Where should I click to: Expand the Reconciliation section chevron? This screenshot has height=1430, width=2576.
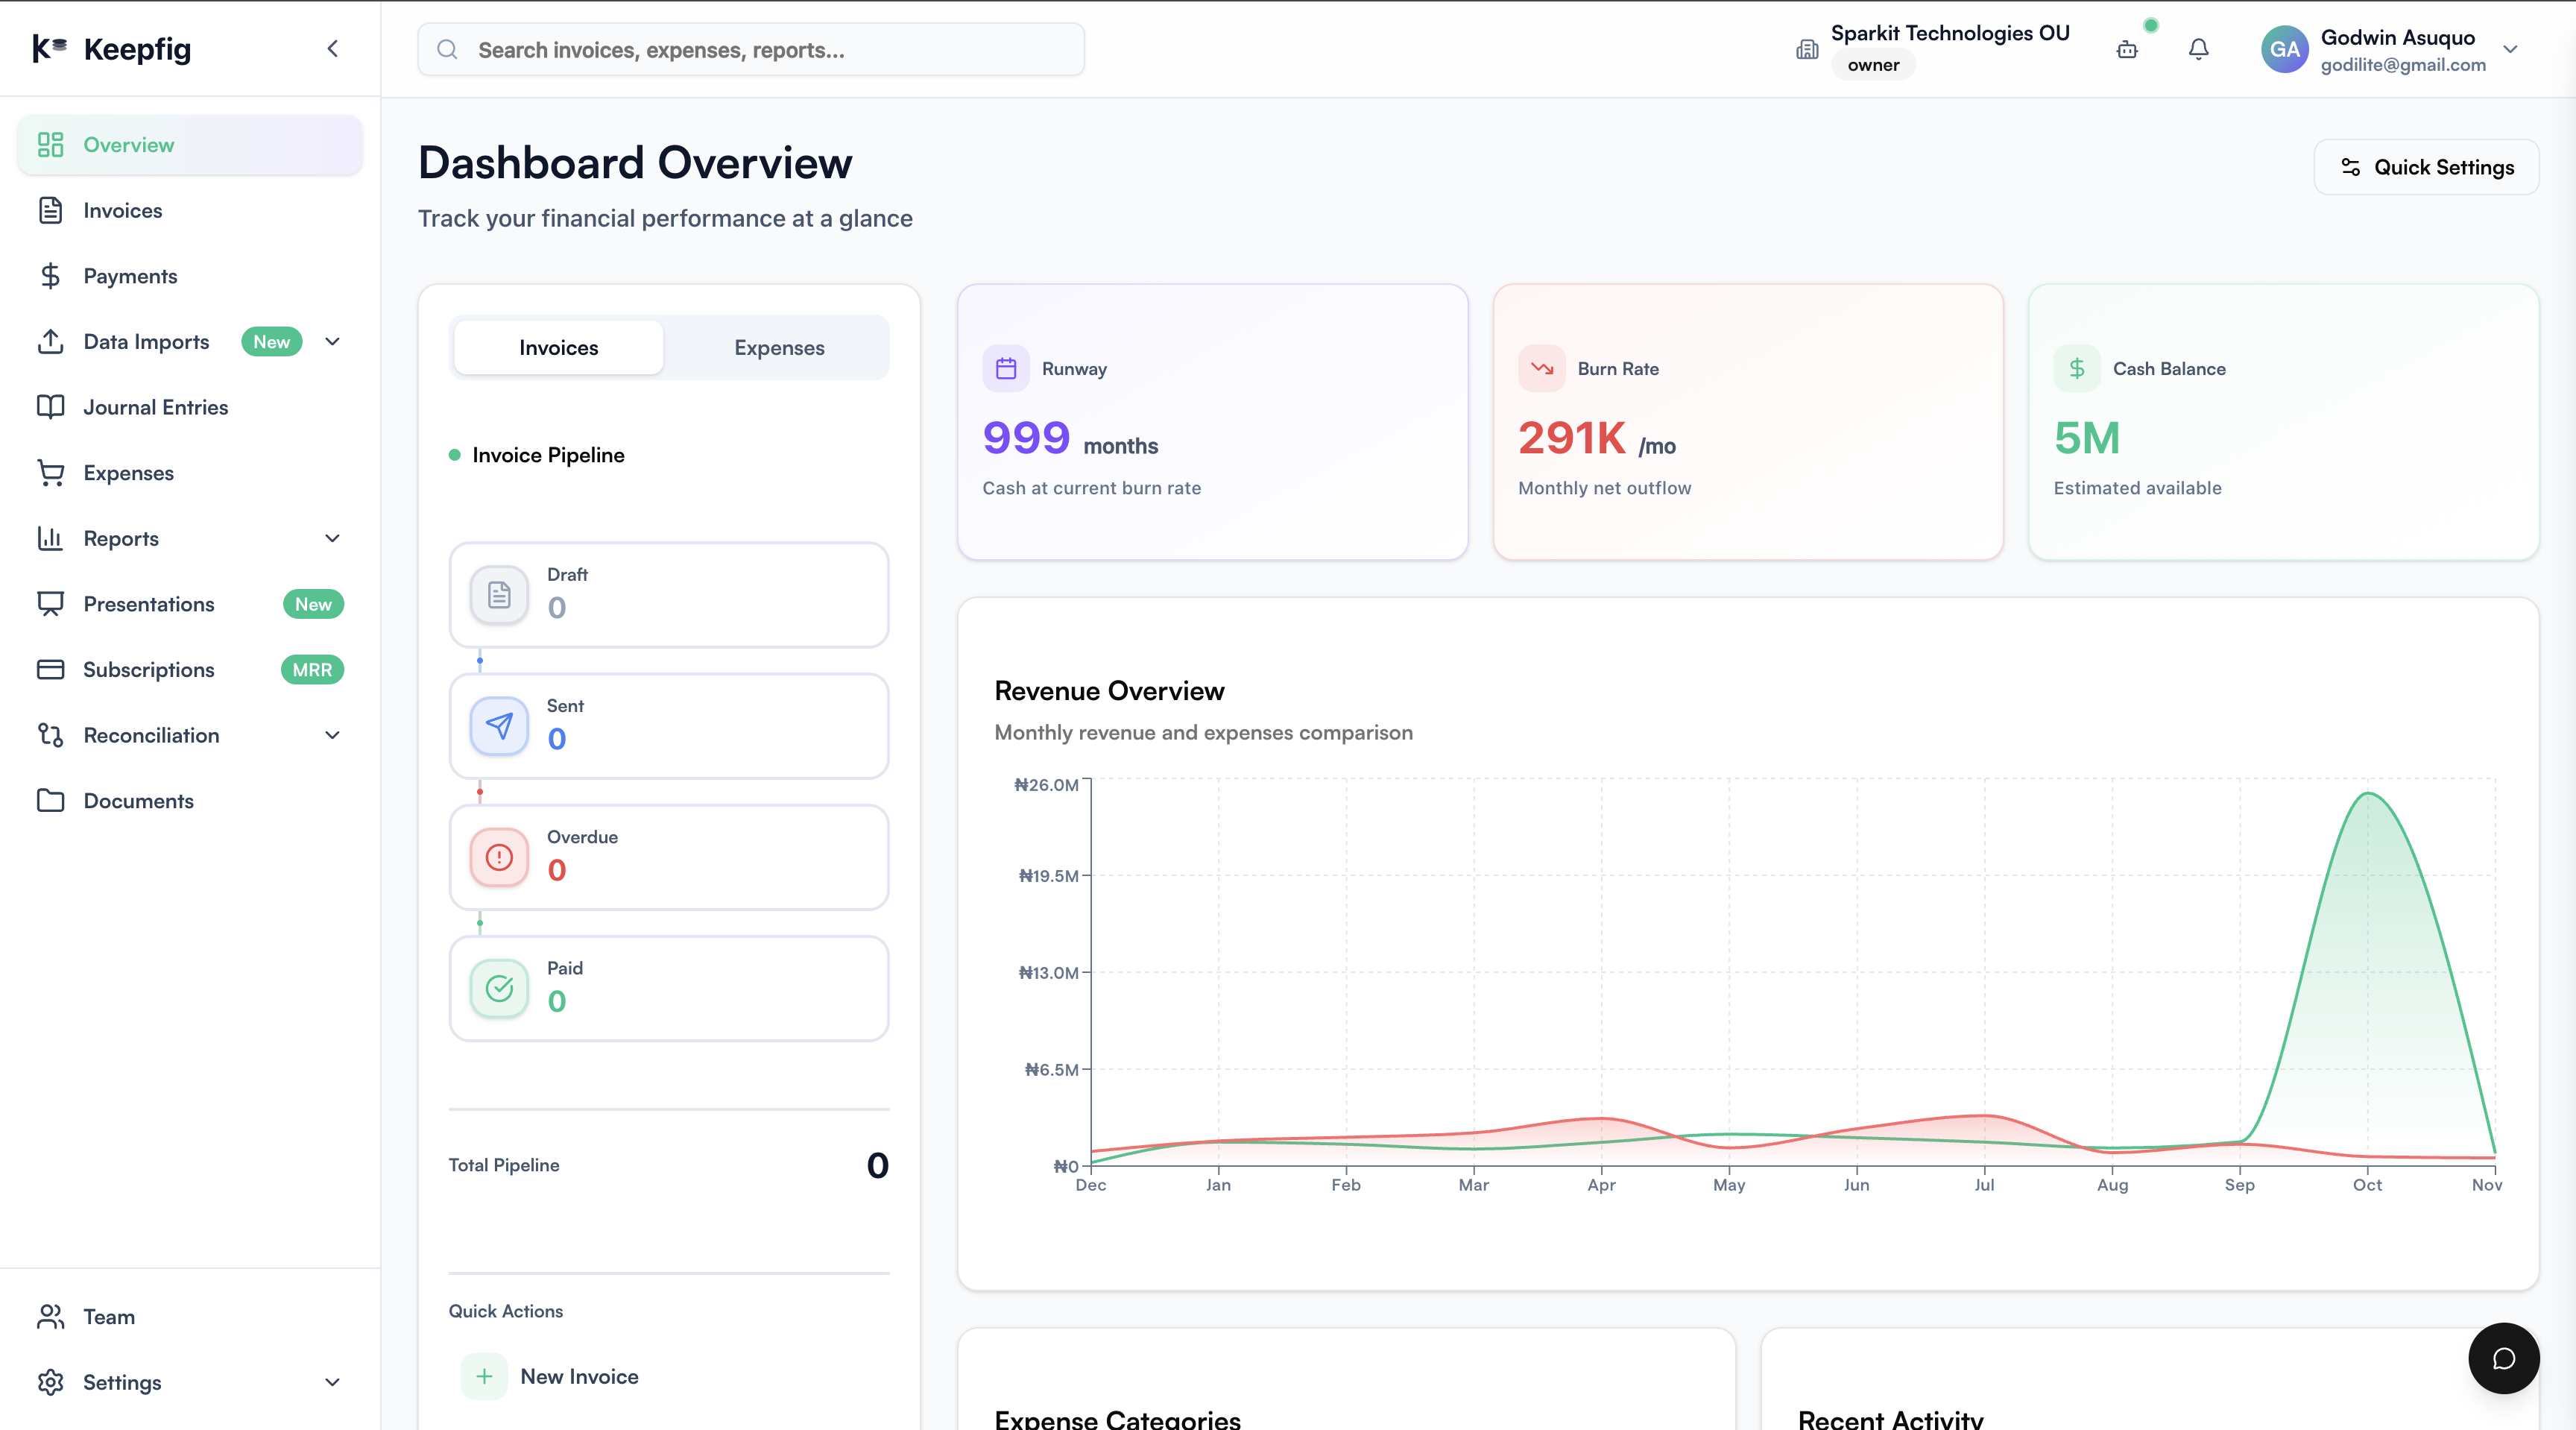point(332,735)
